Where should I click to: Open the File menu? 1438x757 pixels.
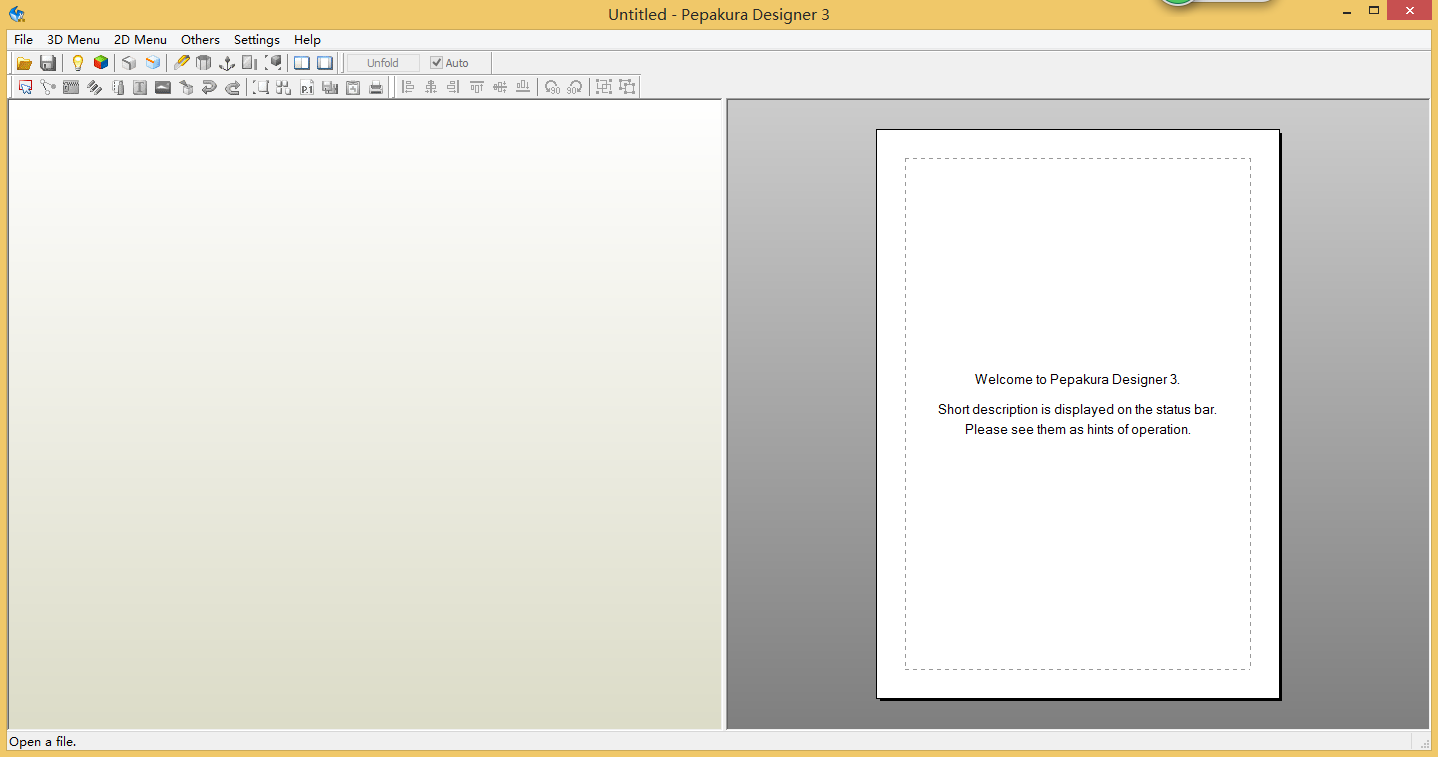[x=23, y=40]
